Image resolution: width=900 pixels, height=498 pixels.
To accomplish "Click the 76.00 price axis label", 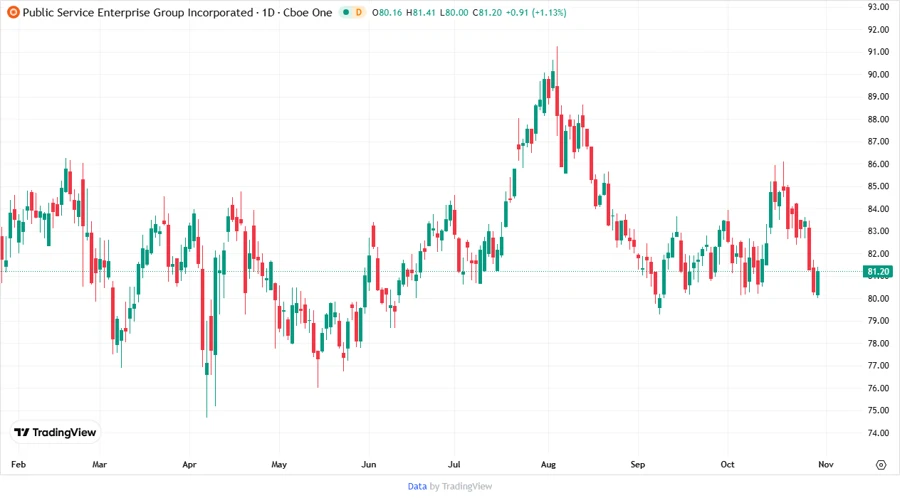I will point(878,388).
